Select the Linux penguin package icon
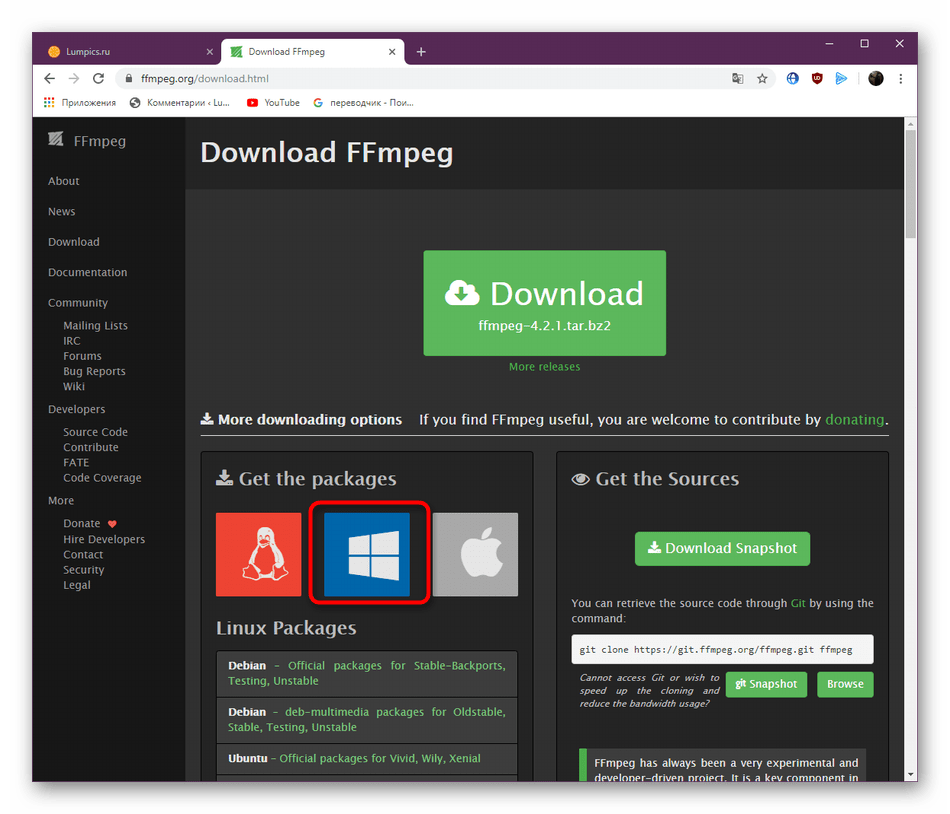This screenshot has height=814, width=950. coord(258,554)
